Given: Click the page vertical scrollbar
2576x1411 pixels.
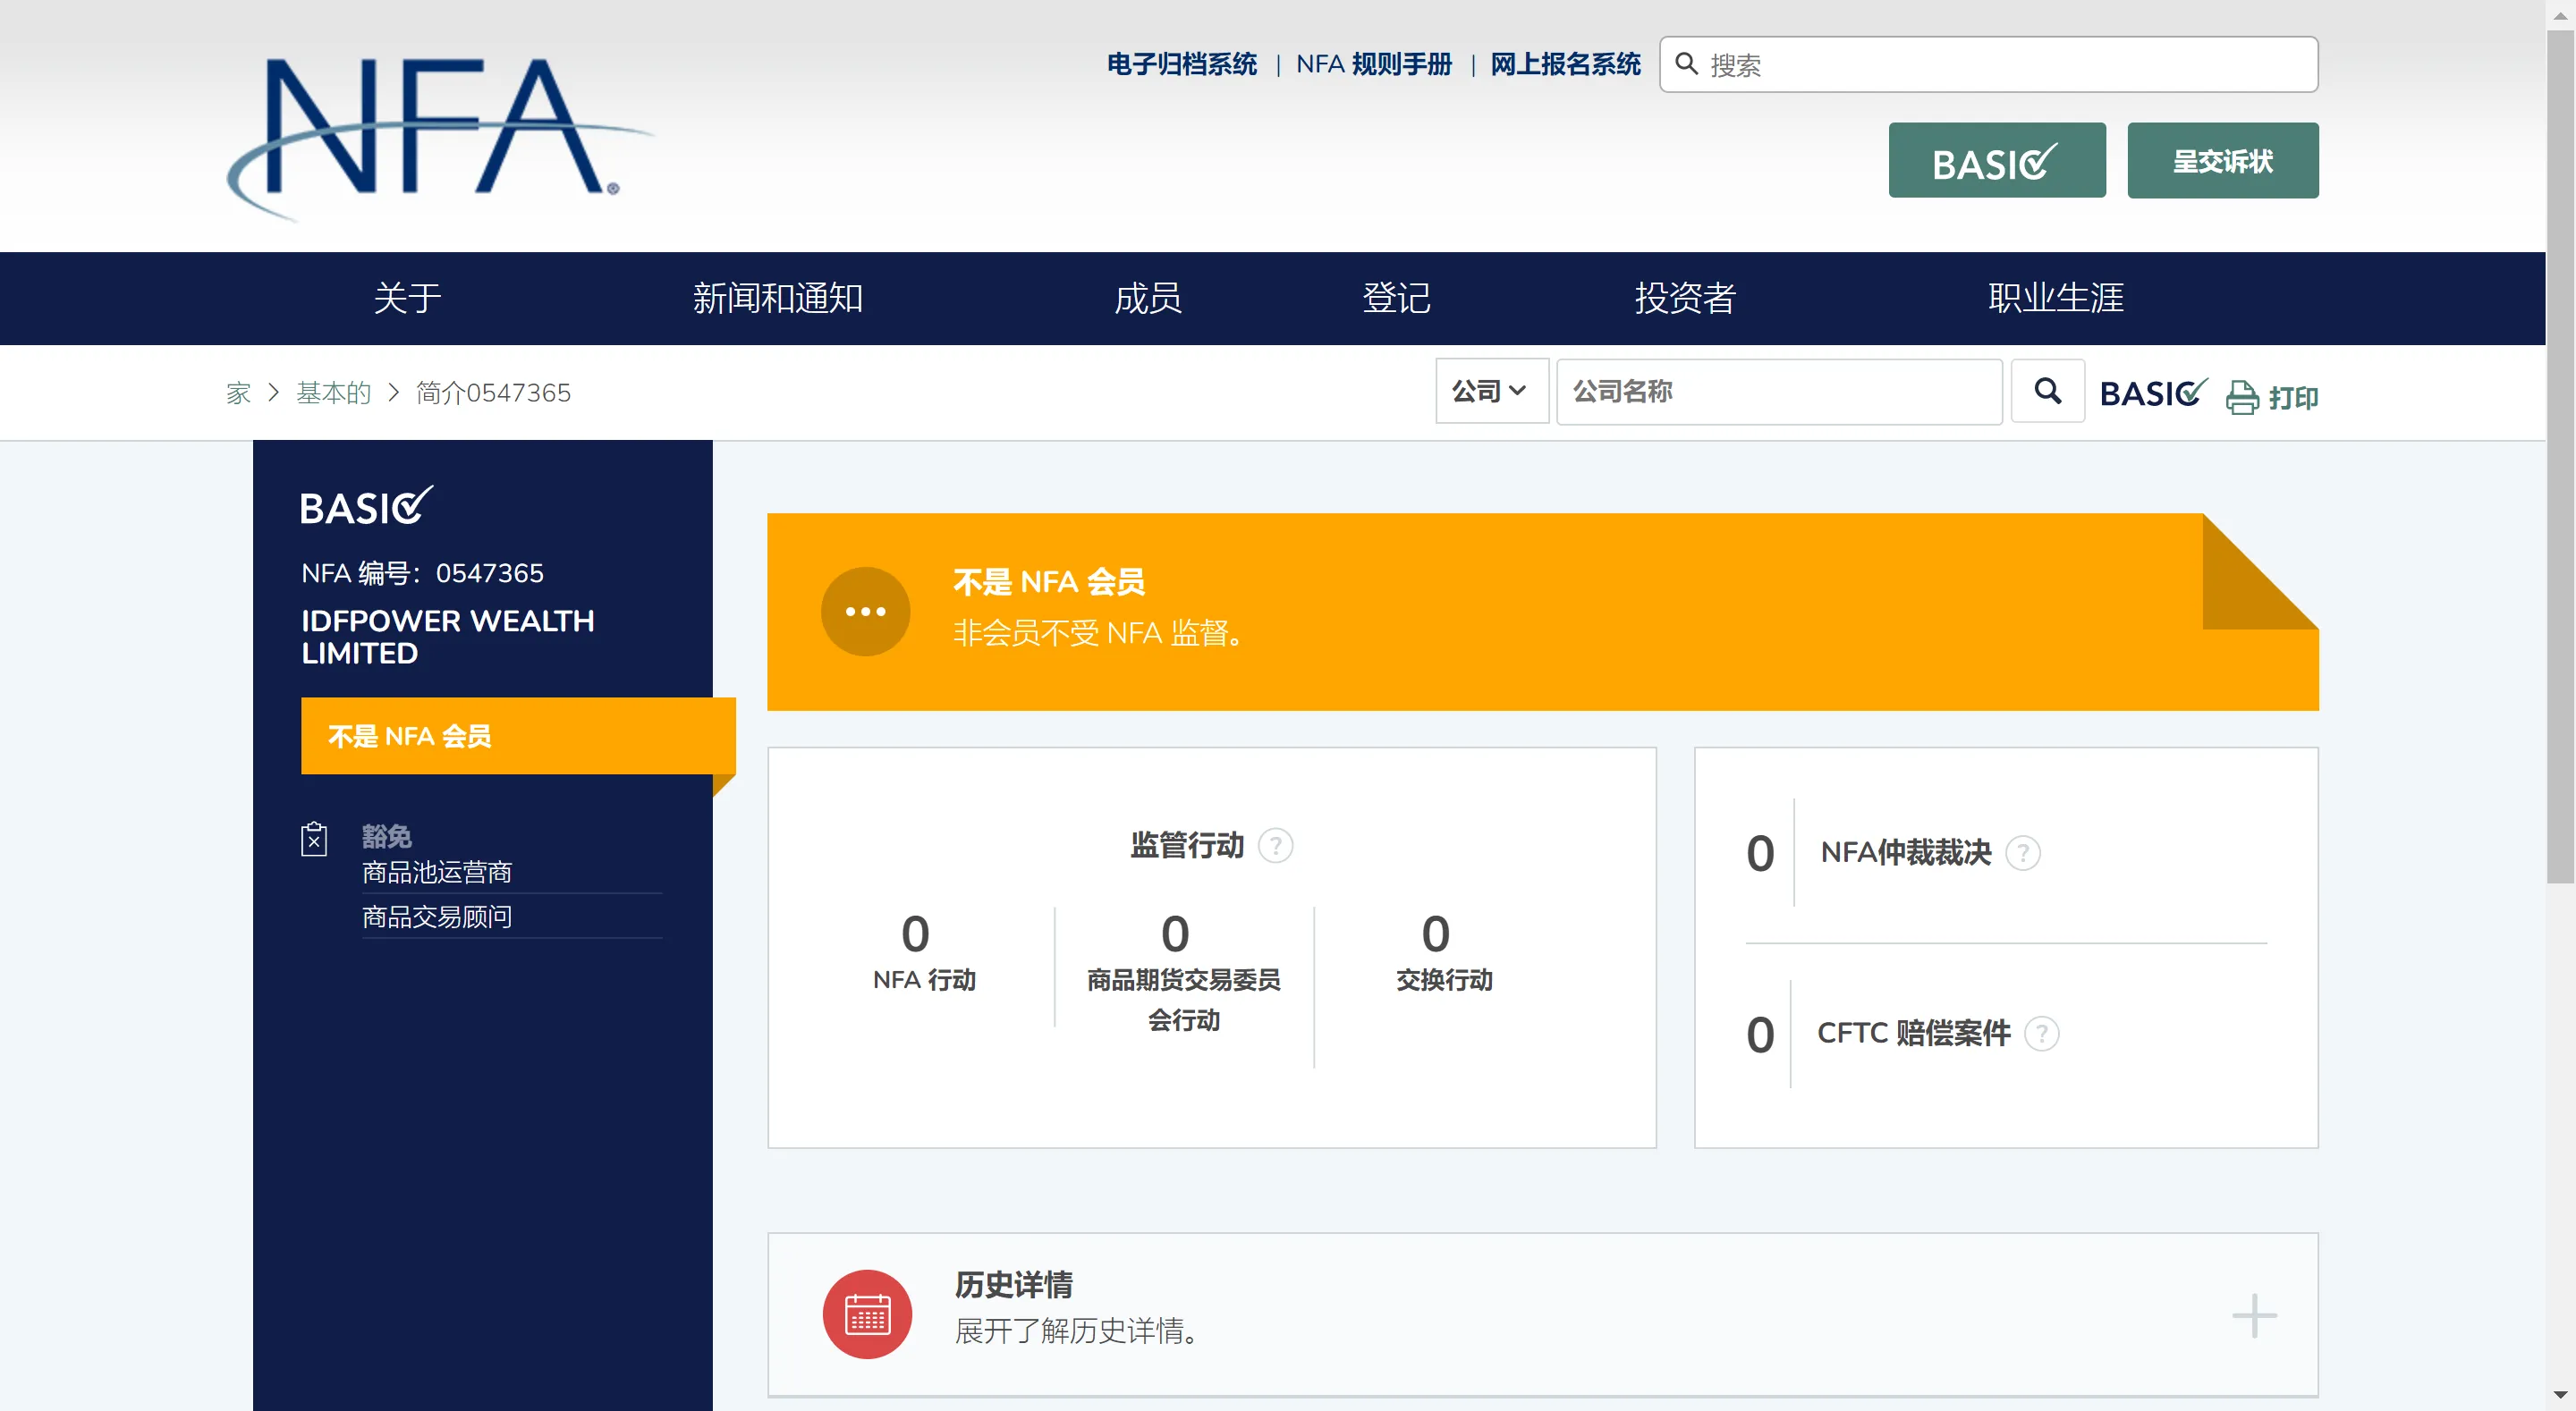Looking at the screenshot, I should (2560, 456).
